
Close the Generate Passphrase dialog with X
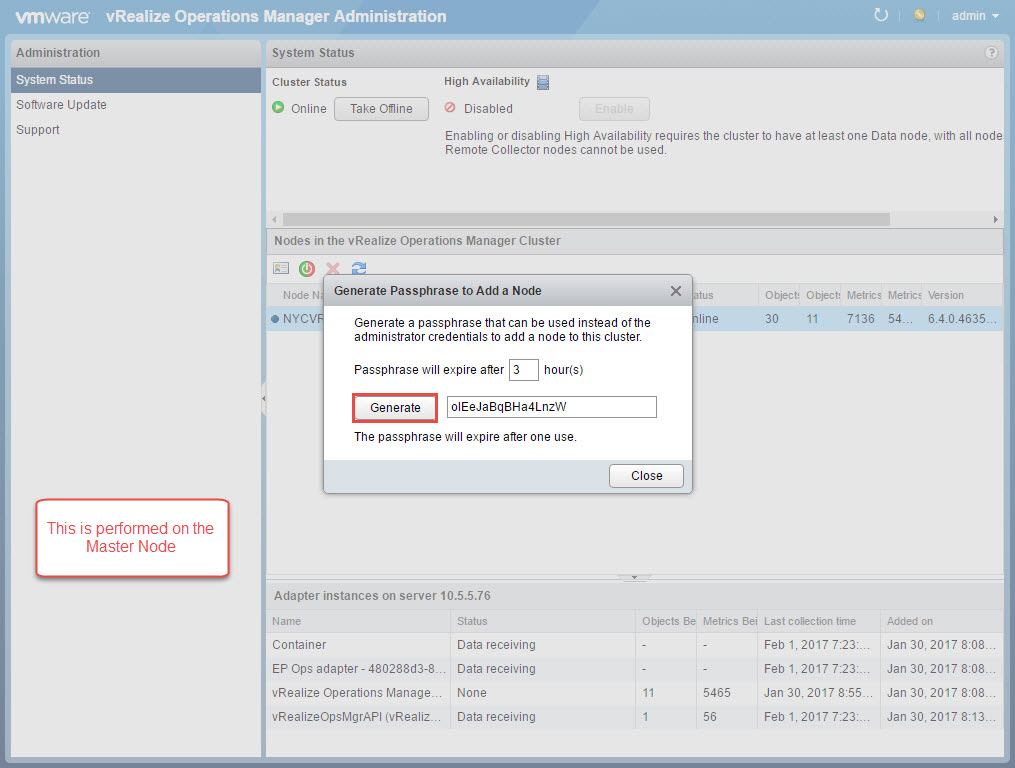(676, 291)
